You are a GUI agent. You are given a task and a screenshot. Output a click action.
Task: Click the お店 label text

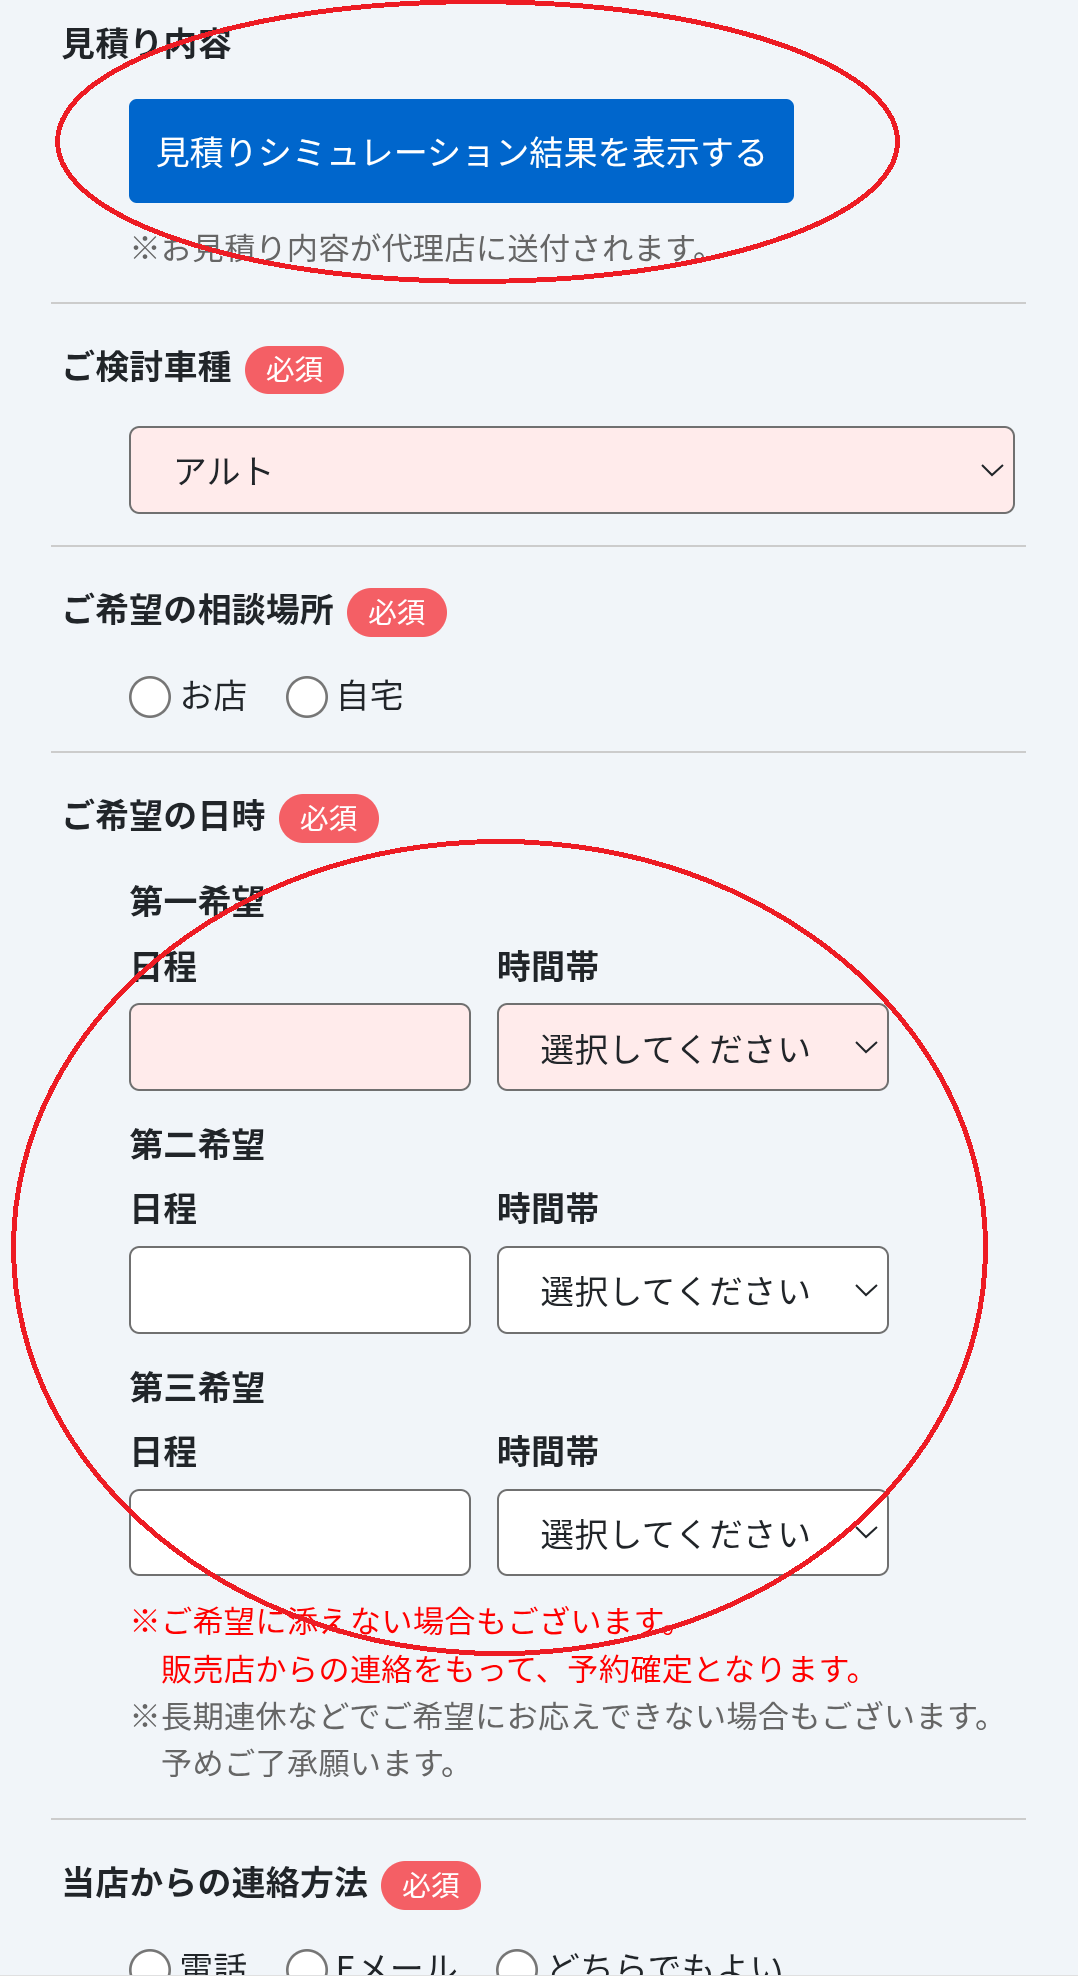214,696
